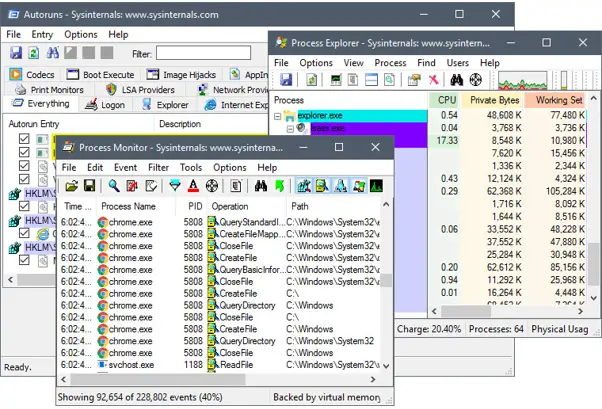602x409 pixels.
Task: Click the Private Bytes column header
Action: pos(496,100)
